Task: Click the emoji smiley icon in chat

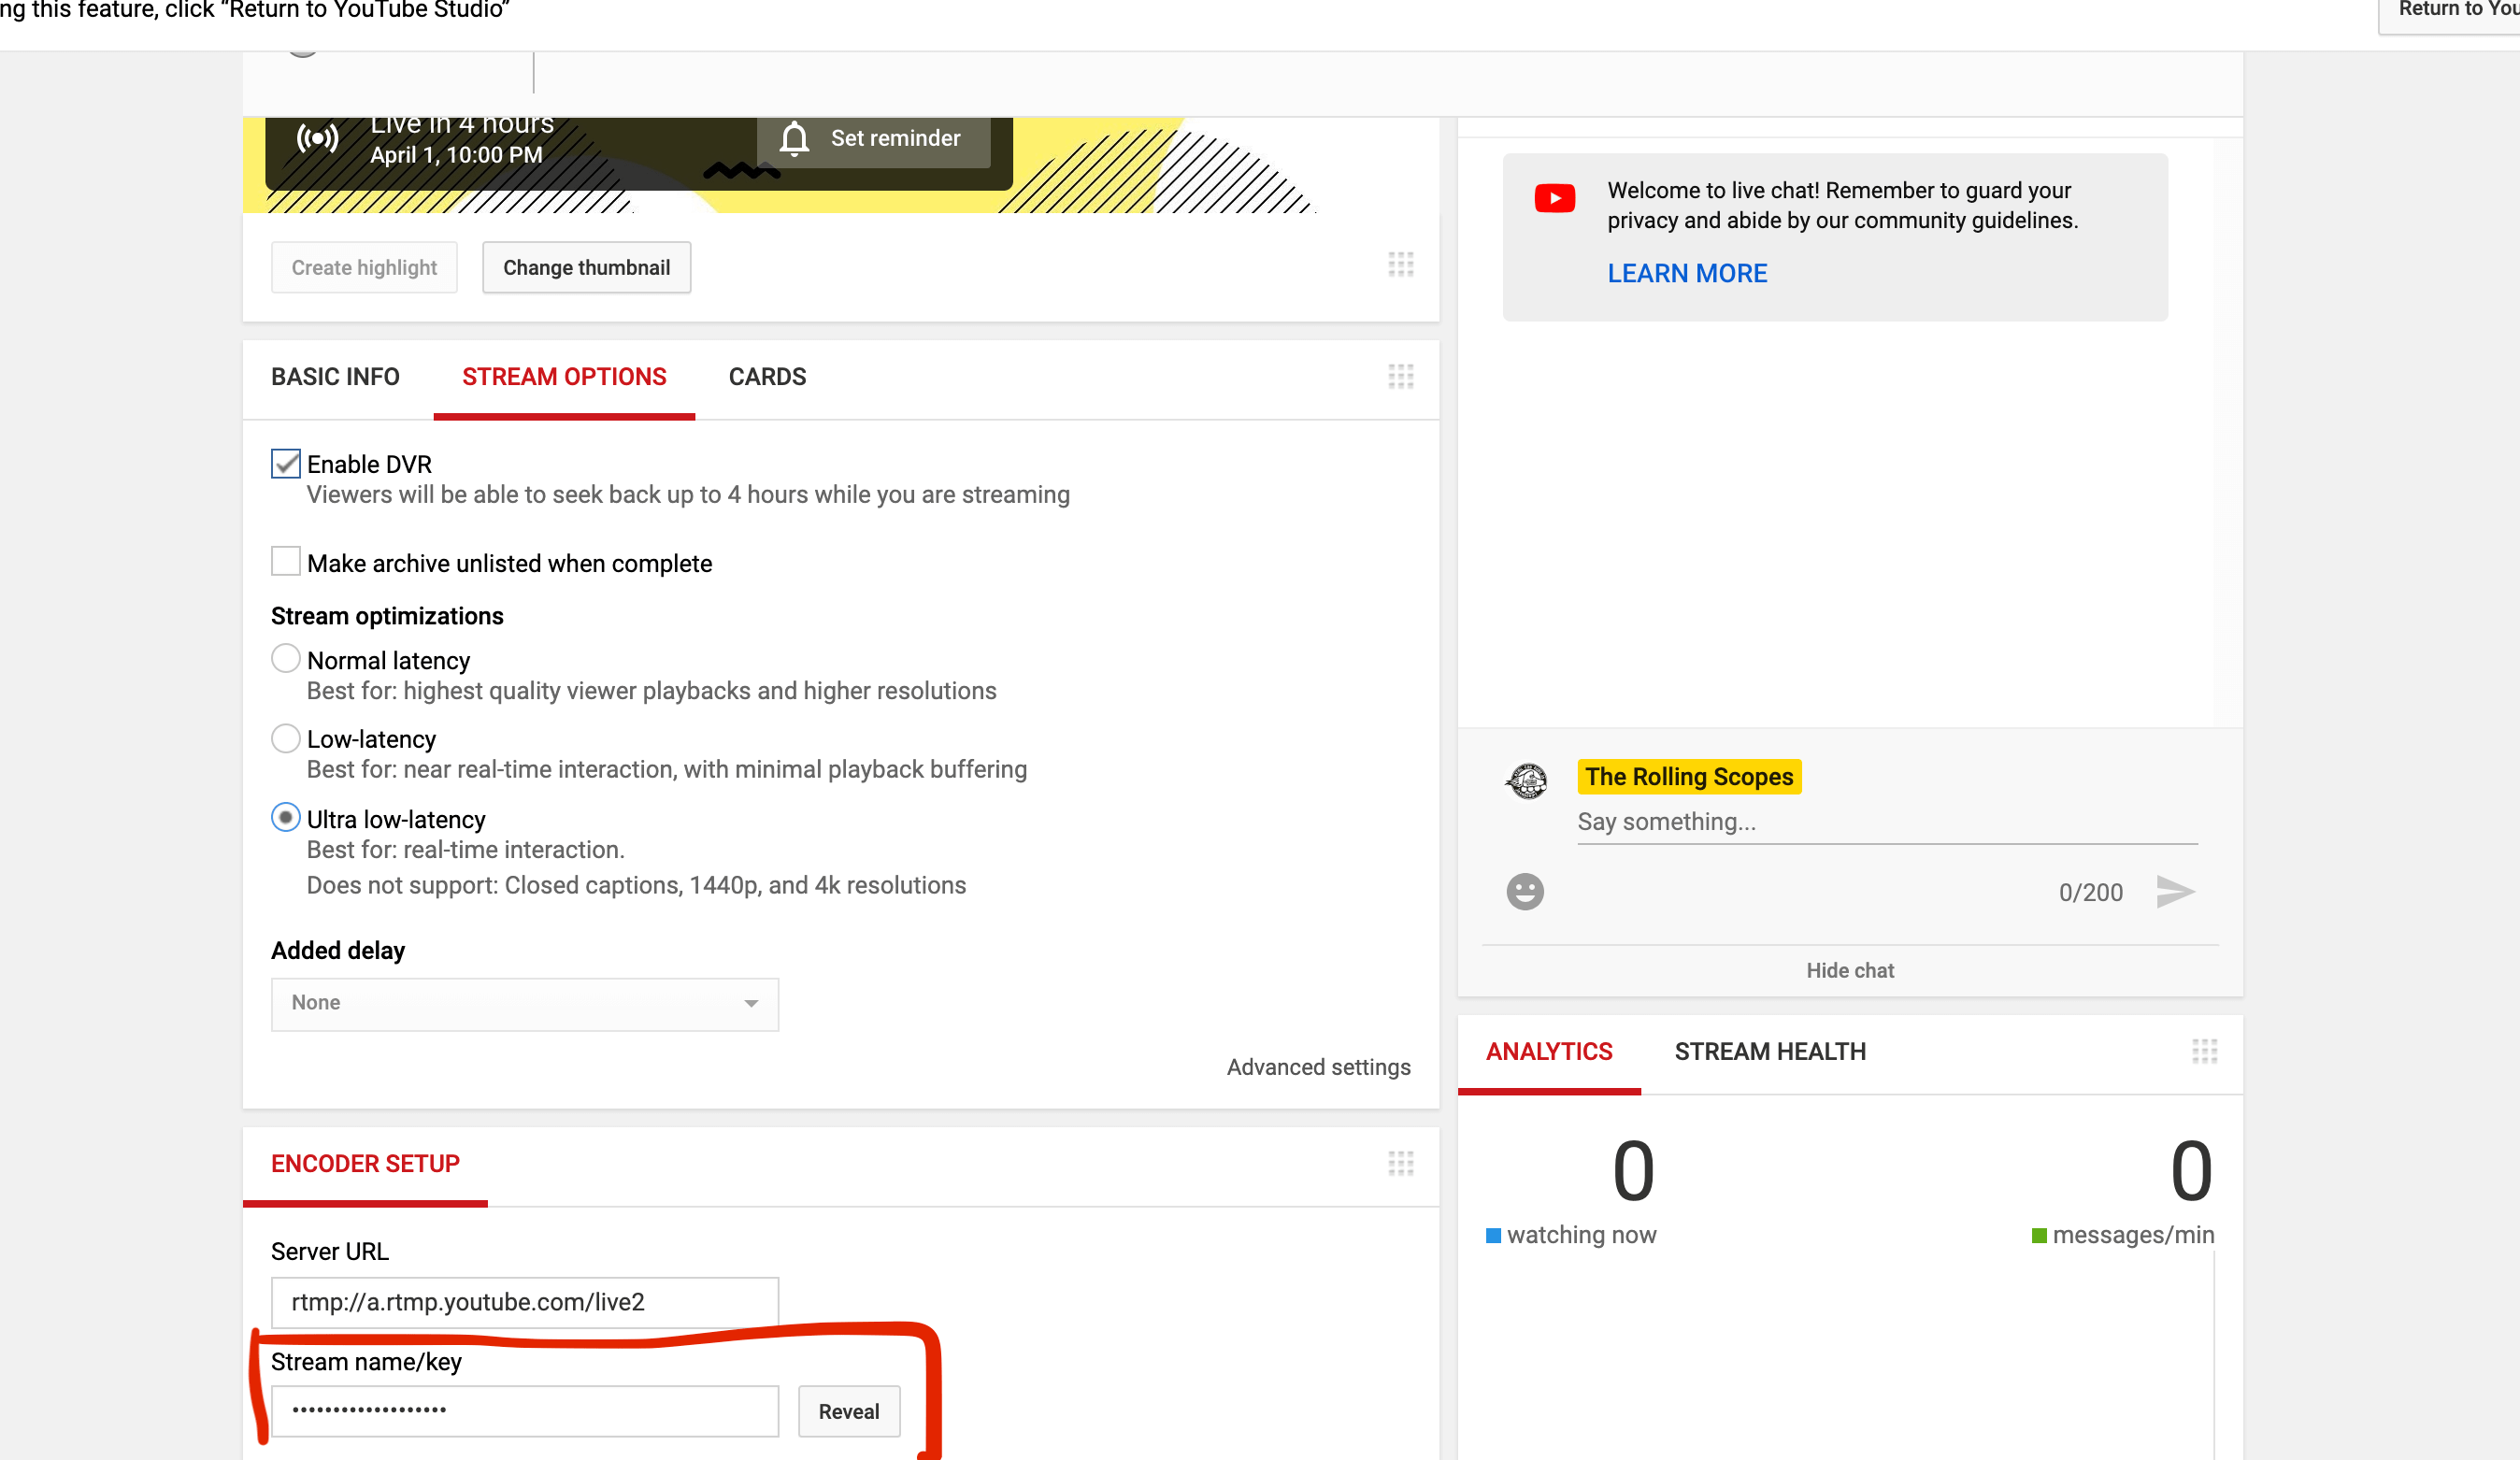Action: [x=1525, y=890]
